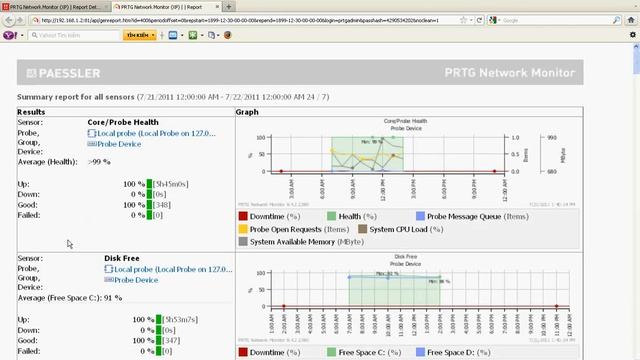Open Probe Device link under Core/Probe Health
This screenshot has width=640, height=360.
(119, 144)
